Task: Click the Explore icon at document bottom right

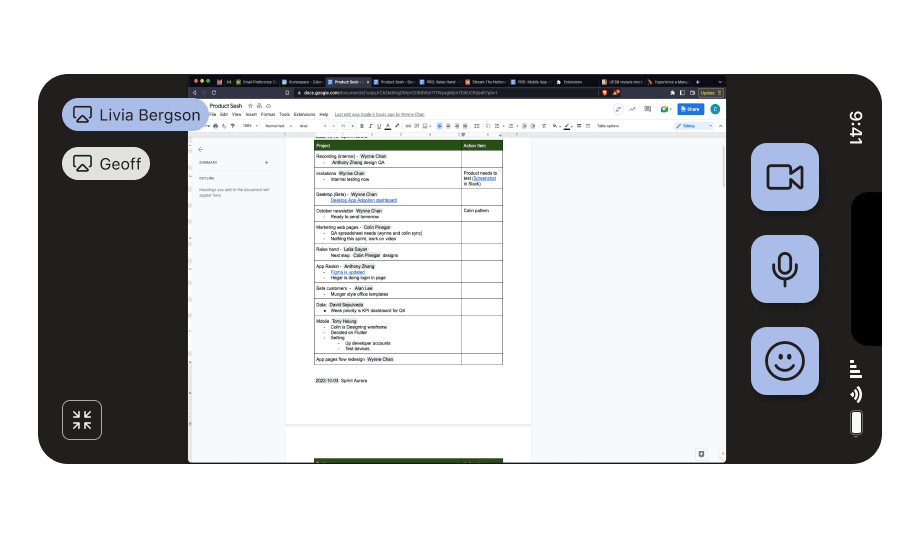Action: tap(702, 453)
